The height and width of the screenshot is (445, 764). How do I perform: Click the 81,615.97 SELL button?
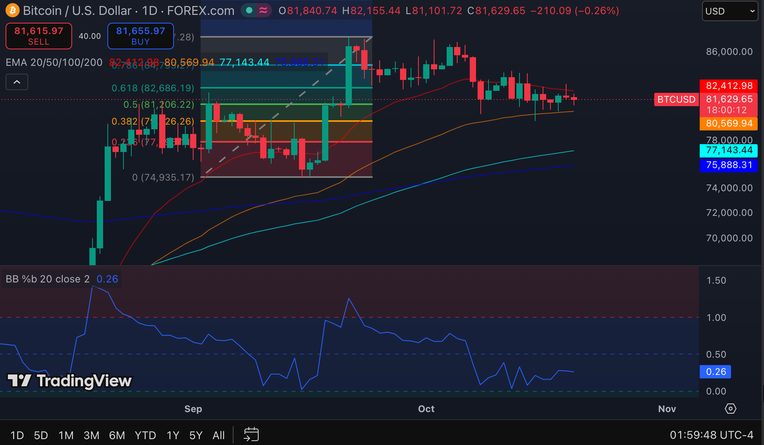(38, 36)
